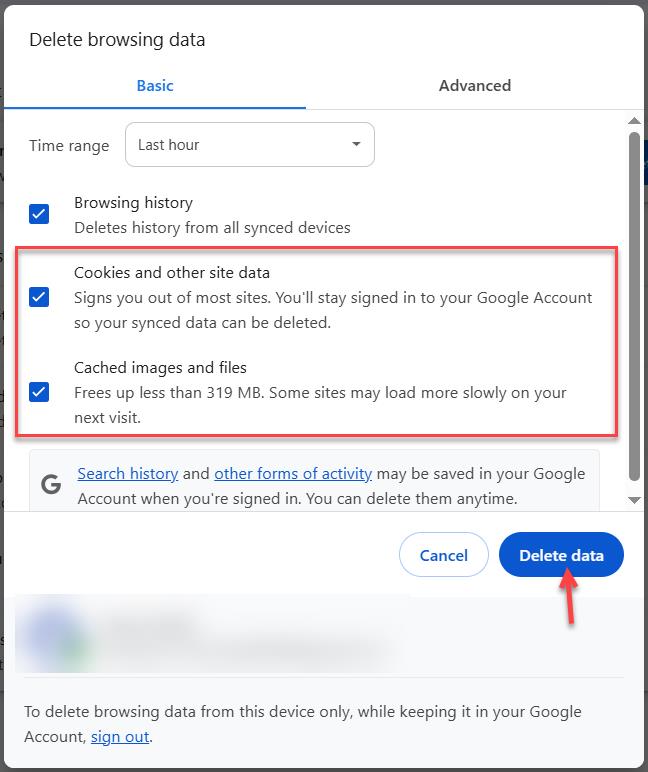Click the Time range dropdown arrow
Image resolution: width=648 pixels, height=772 pixels.
pyautogui.click(x=356, y=144)
